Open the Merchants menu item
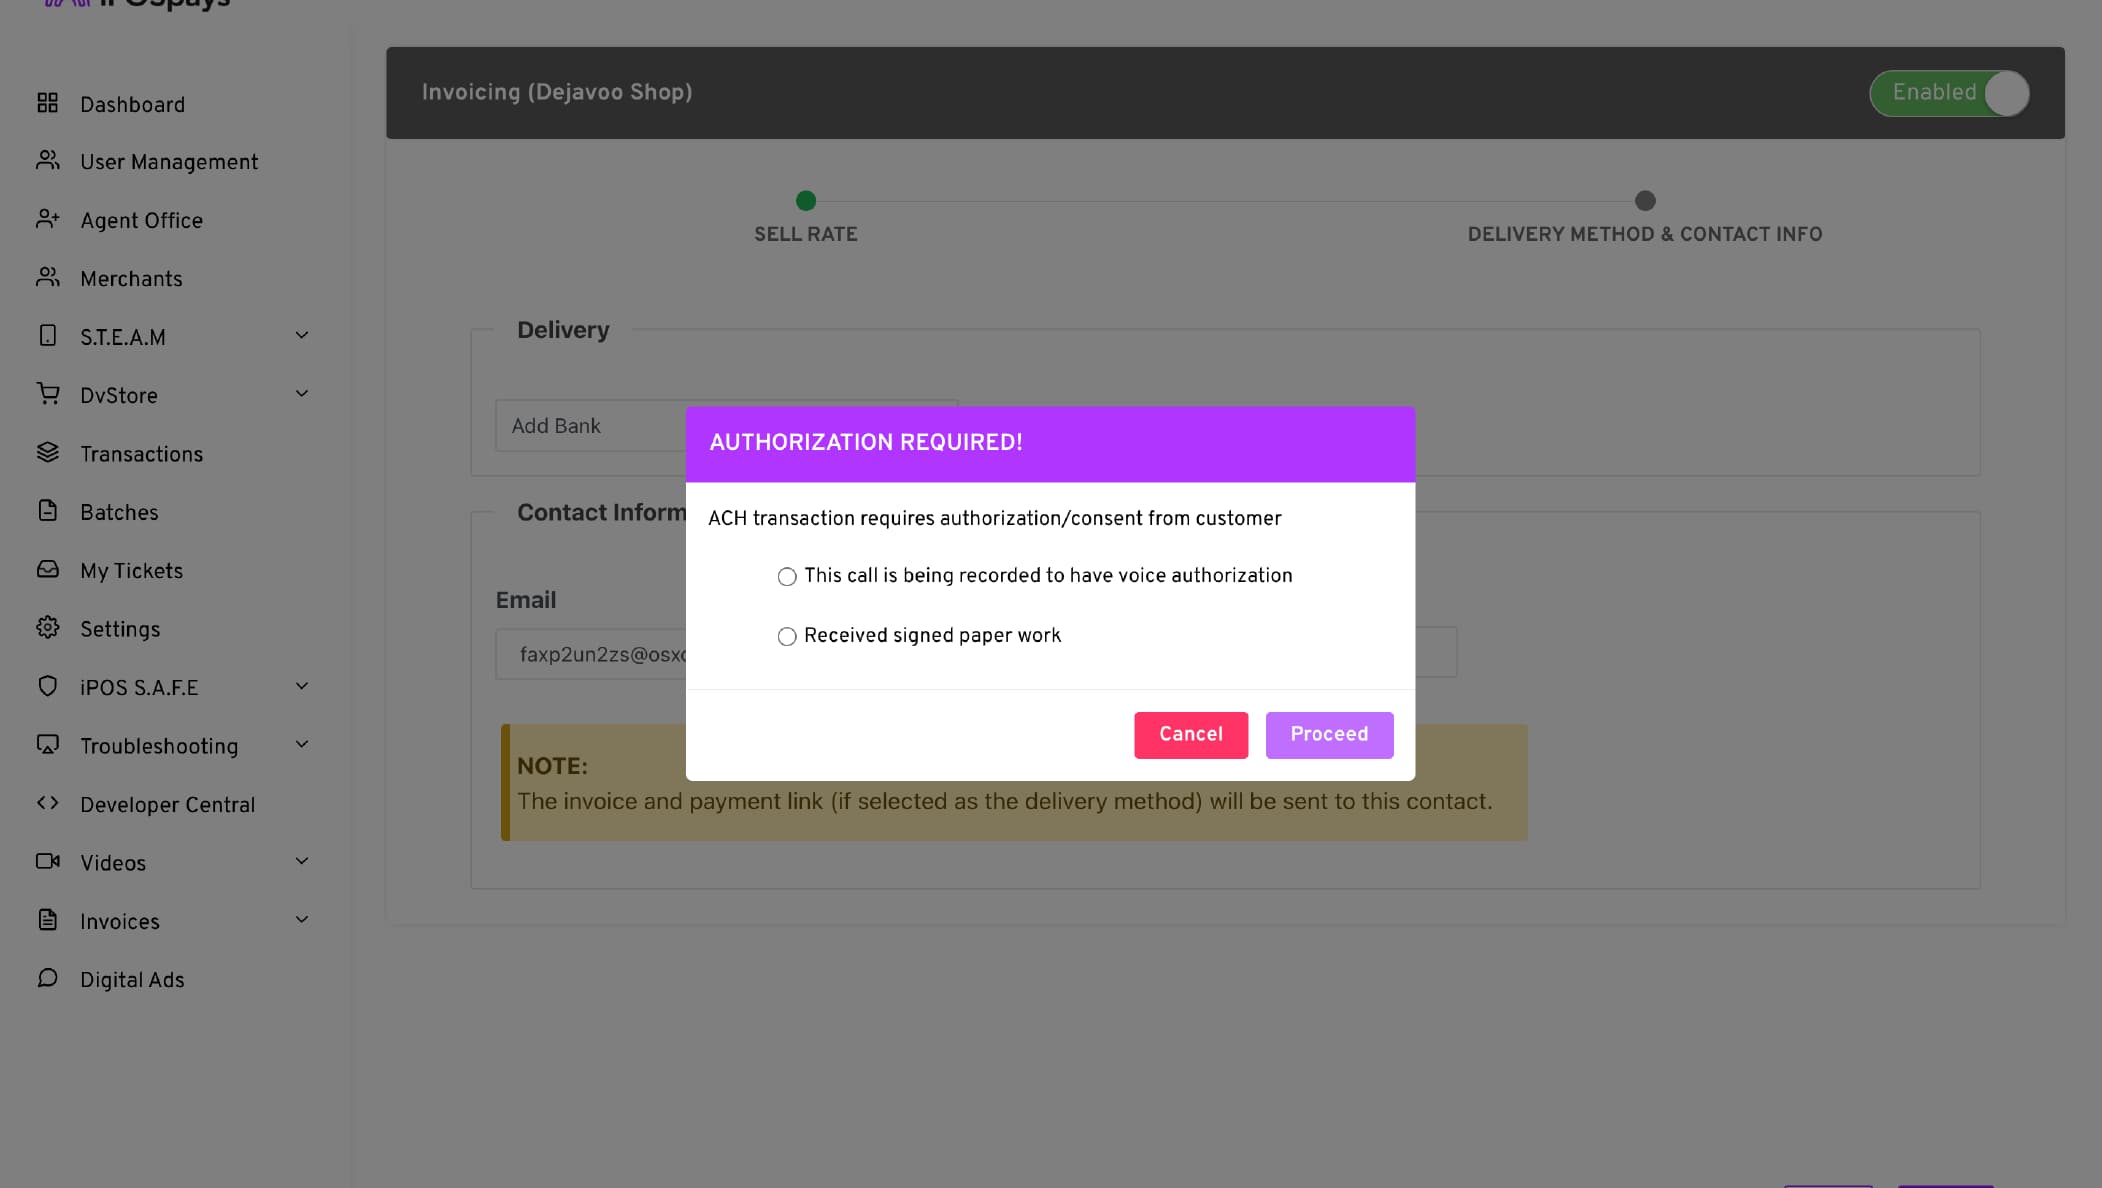 (131, 279)
